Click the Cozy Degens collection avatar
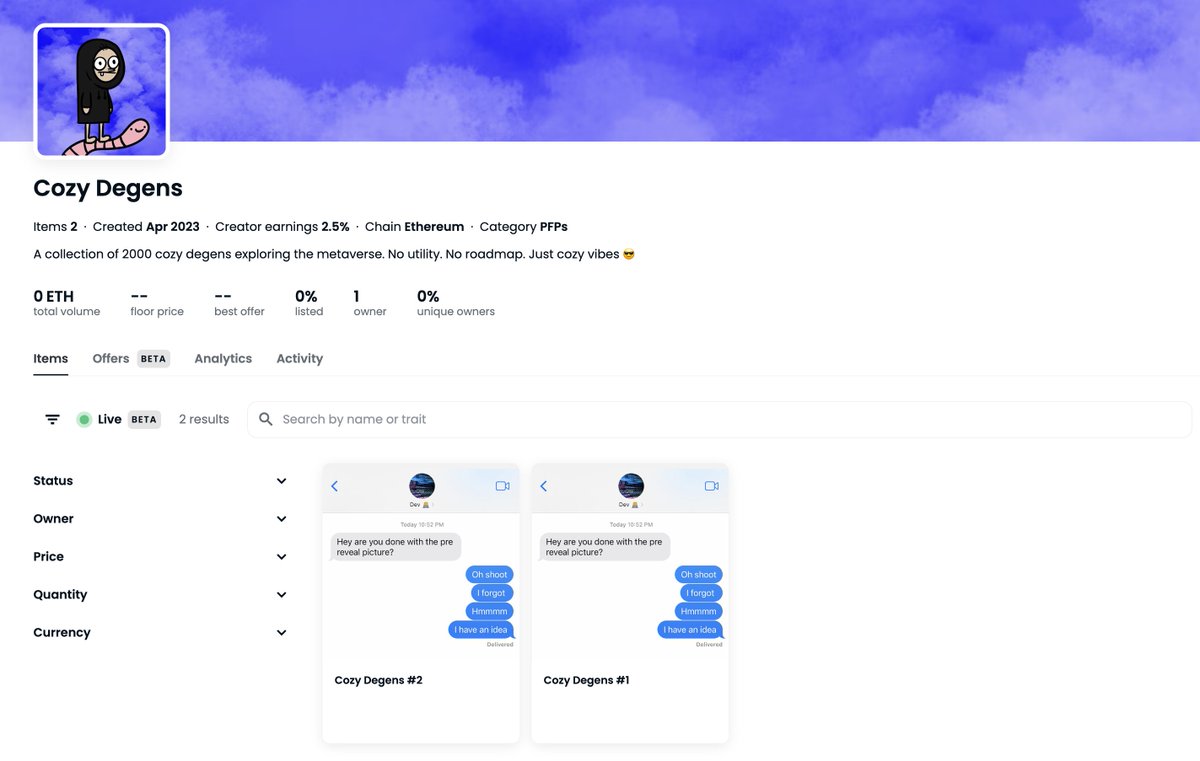The width and height of the screenshot is (1200, 761). (x=102, y=92)
